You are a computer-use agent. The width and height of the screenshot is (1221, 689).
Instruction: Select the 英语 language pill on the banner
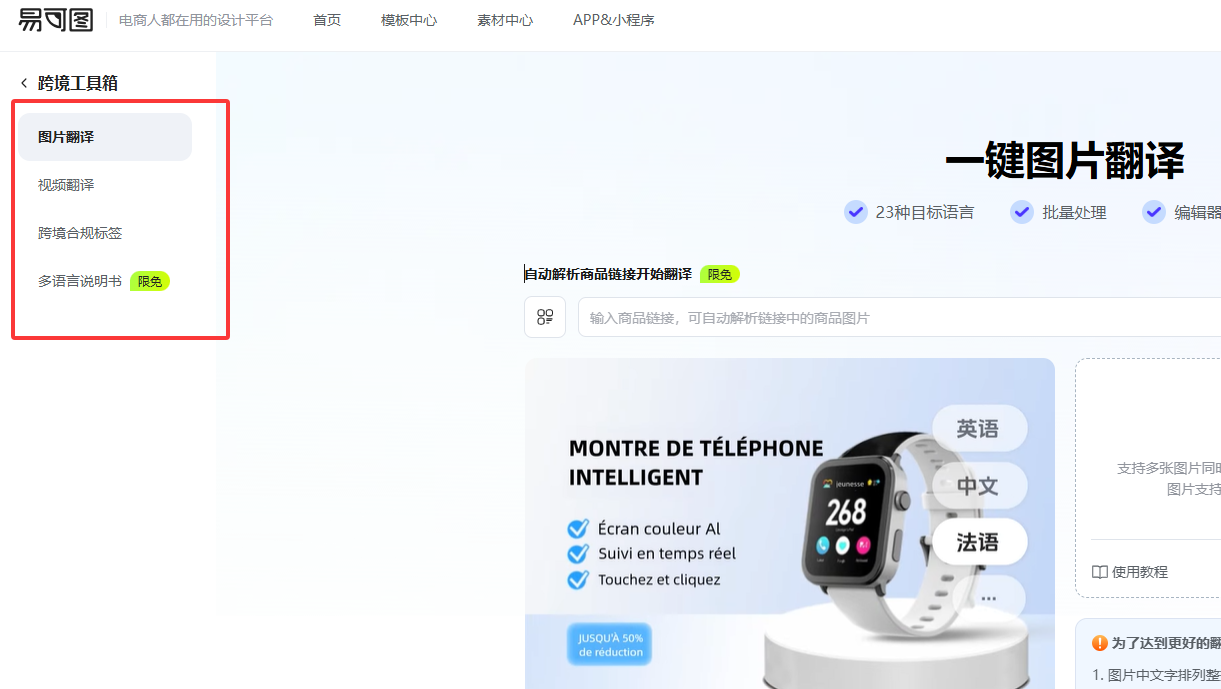tap(979, 429)
